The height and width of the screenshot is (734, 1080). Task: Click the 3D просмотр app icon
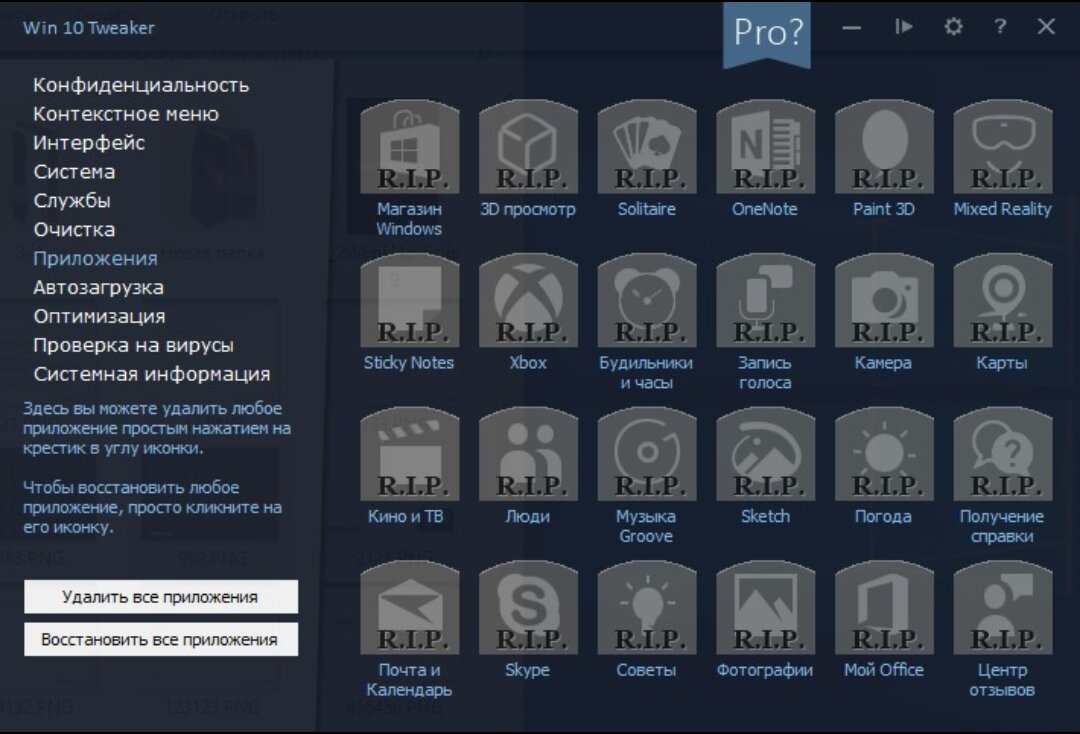528,147
